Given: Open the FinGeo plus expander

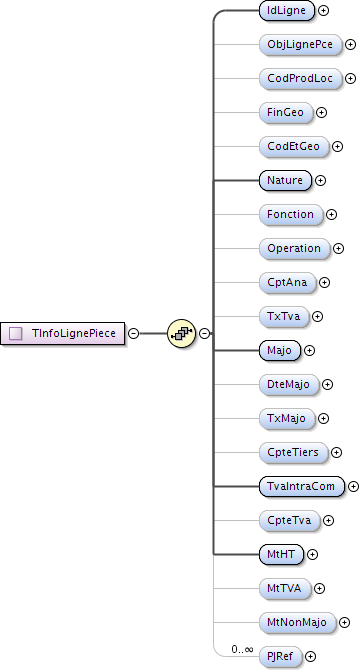Looking at the screenshot, I should (322, 112).
